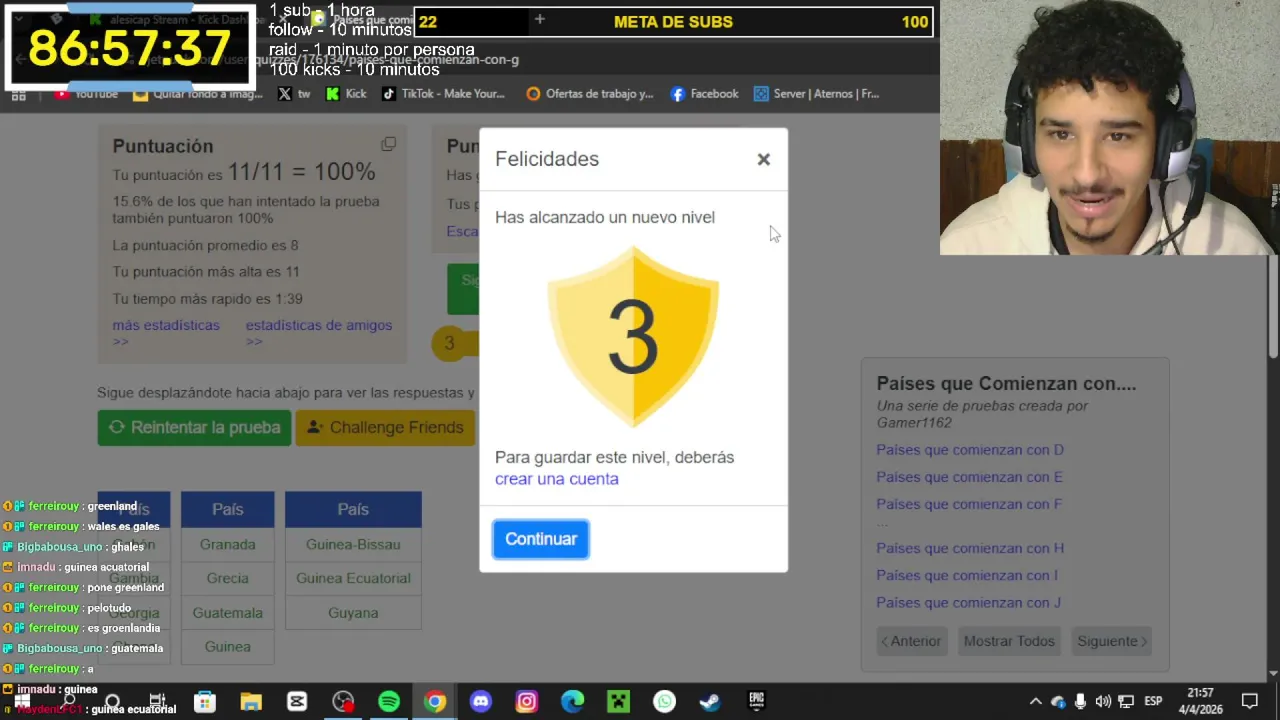The height and width of the screenshot is (720, 1280).
Task: Click the Challenge Friends button
Action: click(x=385, y=428)
